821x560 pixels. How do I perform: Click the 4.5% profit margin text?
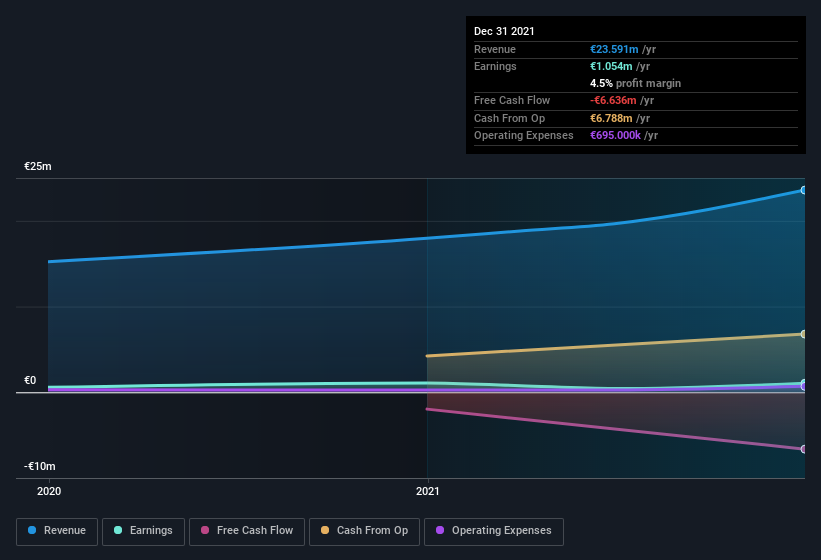pyautogui.click(x=635, y=83)
